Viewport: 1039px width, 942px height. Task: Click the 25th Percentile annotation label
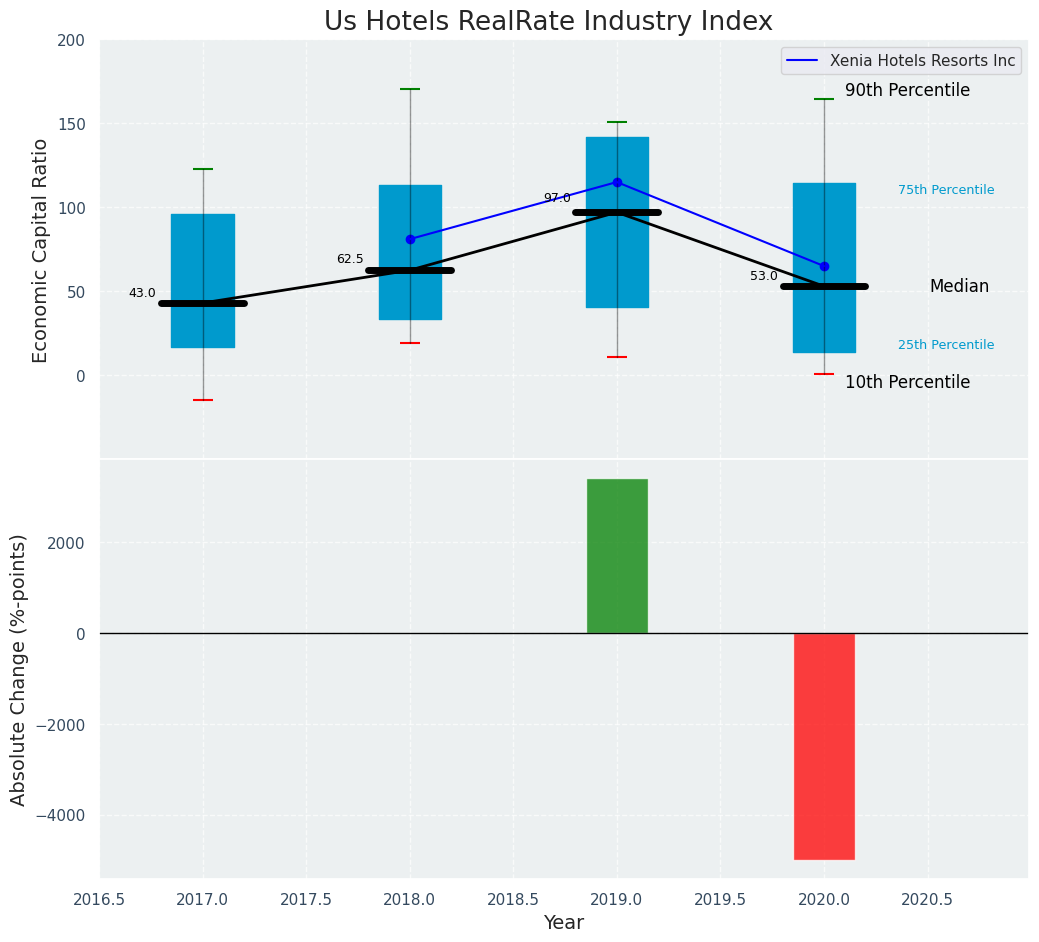945,345
